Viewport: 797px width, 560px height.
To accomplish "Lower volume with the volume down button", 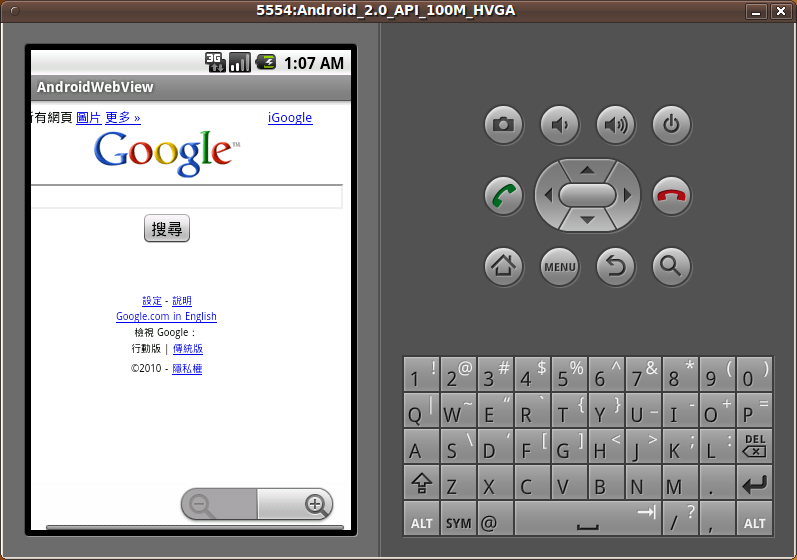I will coord(559,125).
